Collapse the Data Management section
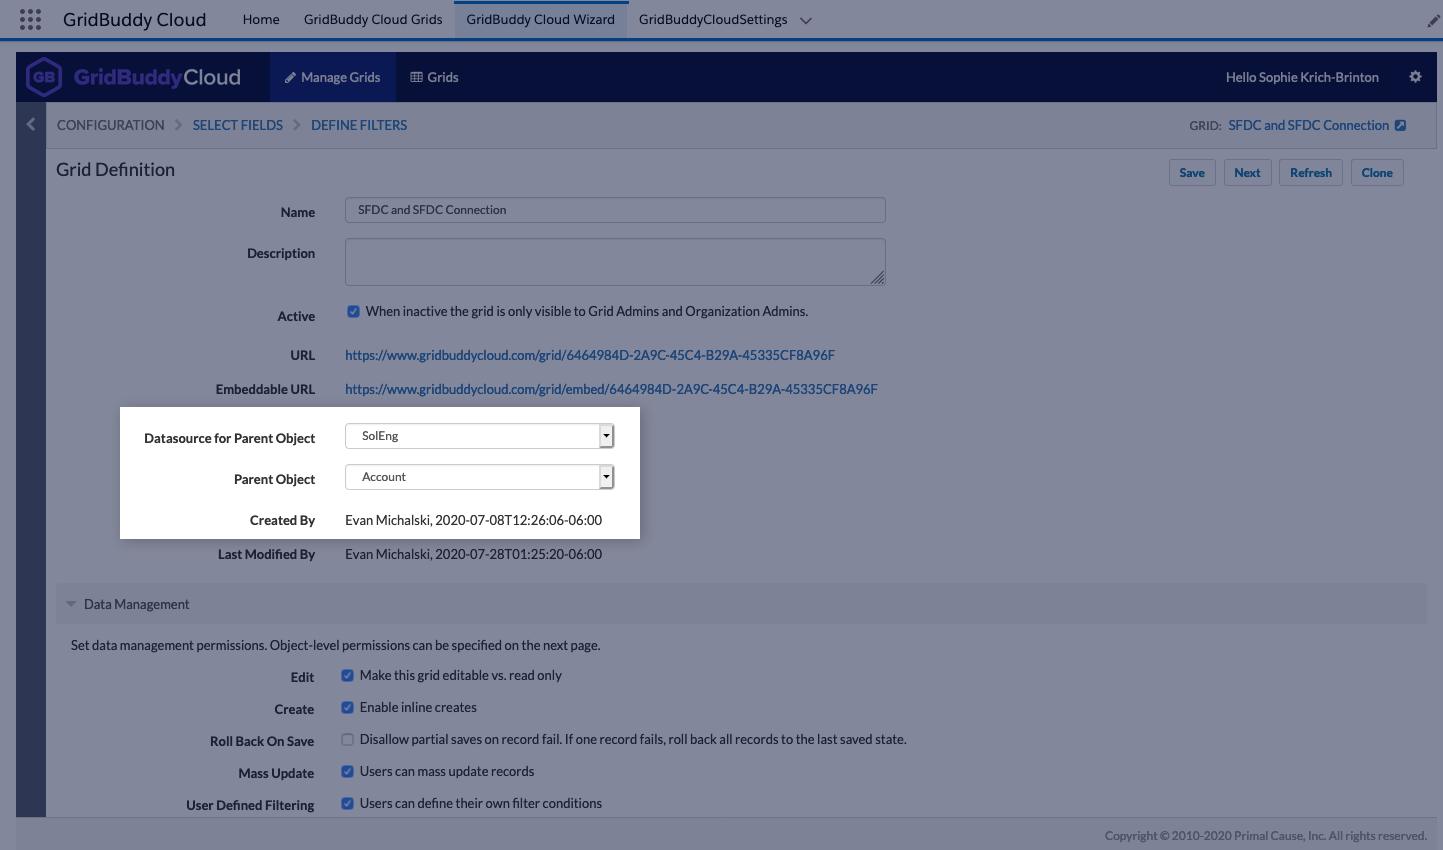1443x850 pixels. pos(71,604)
